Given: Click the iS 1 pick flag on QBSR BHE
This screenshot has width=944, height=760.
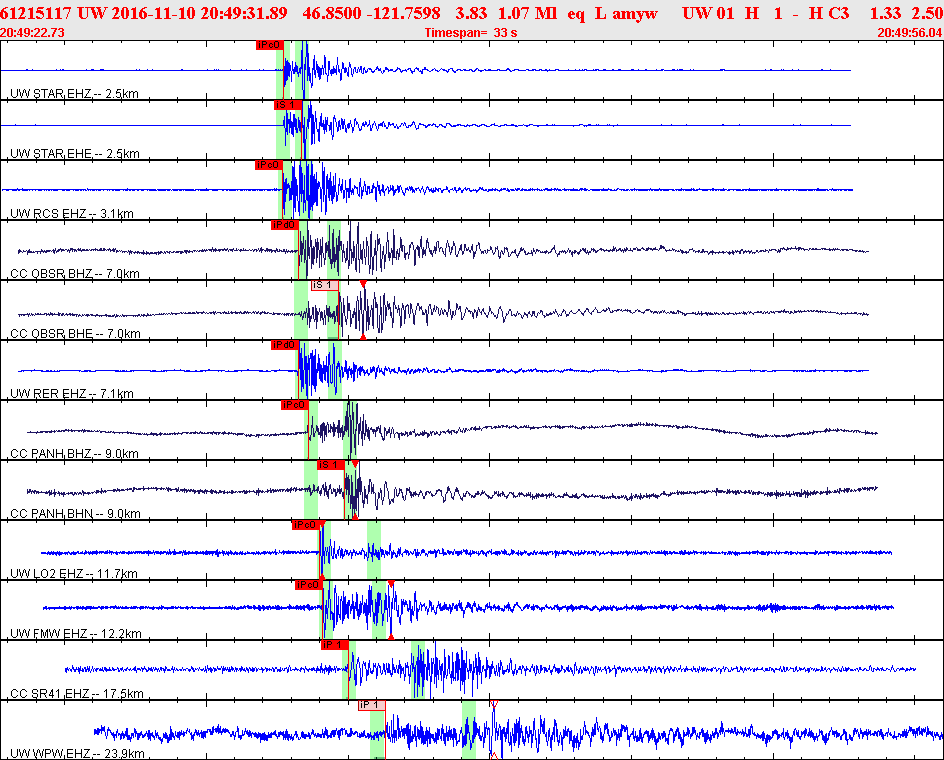Looking at the screenshot, I should 324,285.
